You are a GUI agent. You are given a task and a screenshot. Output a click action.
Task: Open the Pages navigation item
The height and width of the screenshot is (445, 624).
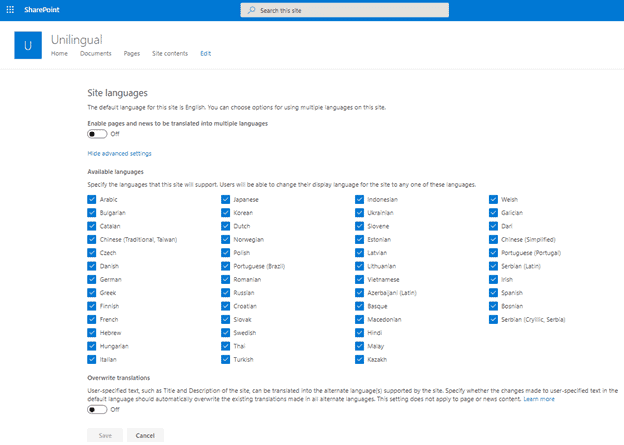[x=132, y=53]
